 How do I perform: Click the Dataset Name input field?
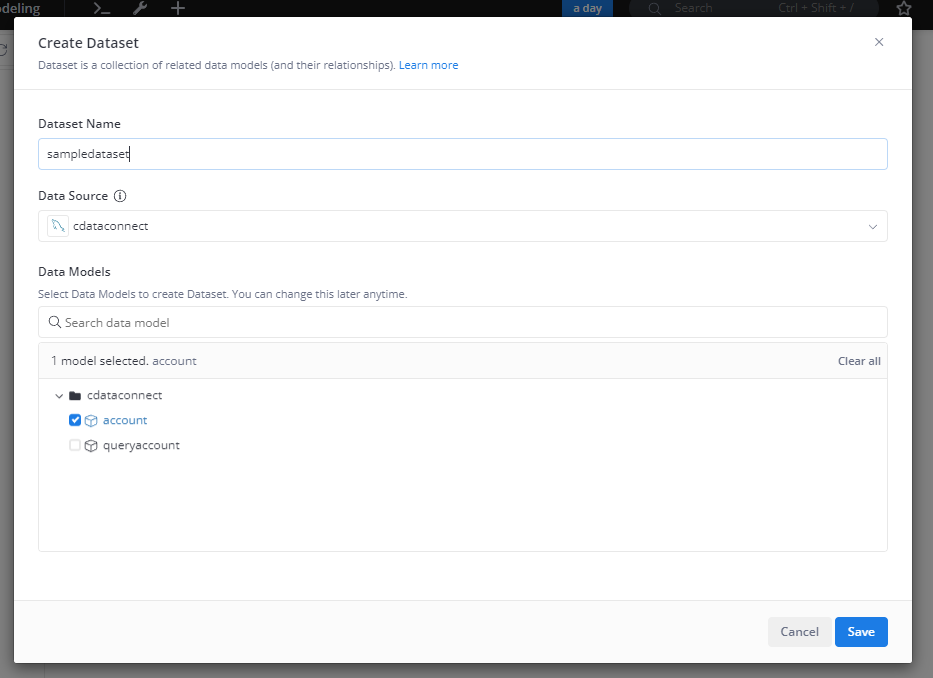point(463,154)
